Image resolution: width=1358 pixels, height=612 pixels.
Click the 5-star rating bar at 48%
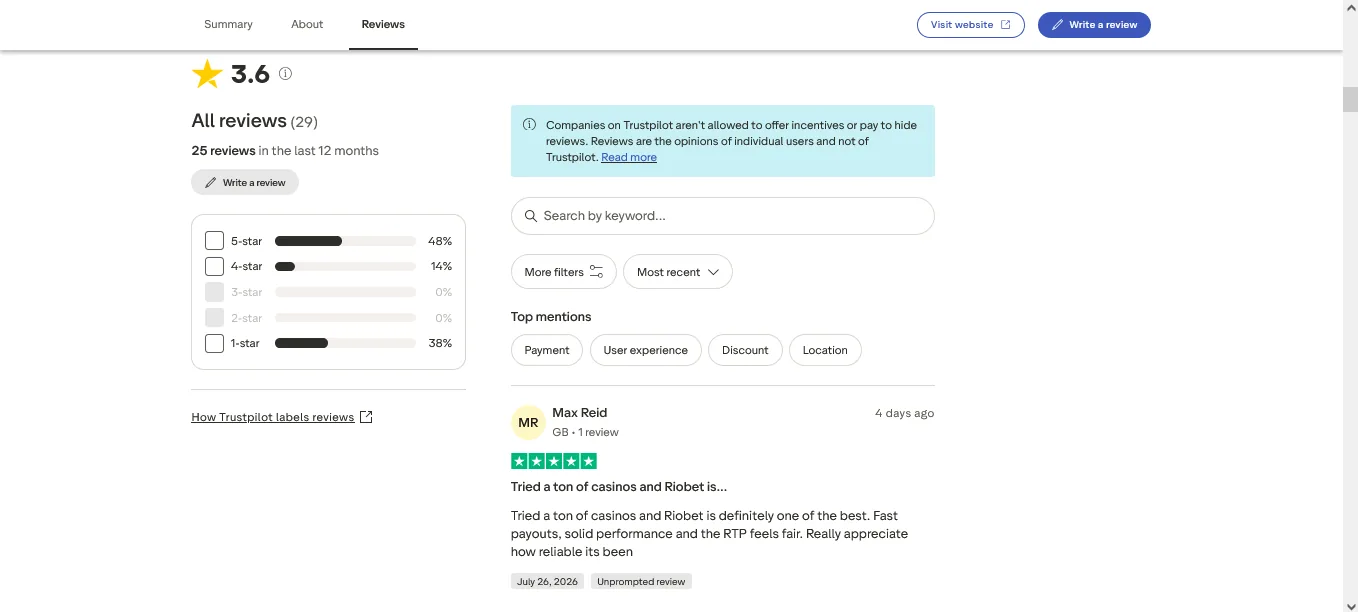tap(345, 241)
